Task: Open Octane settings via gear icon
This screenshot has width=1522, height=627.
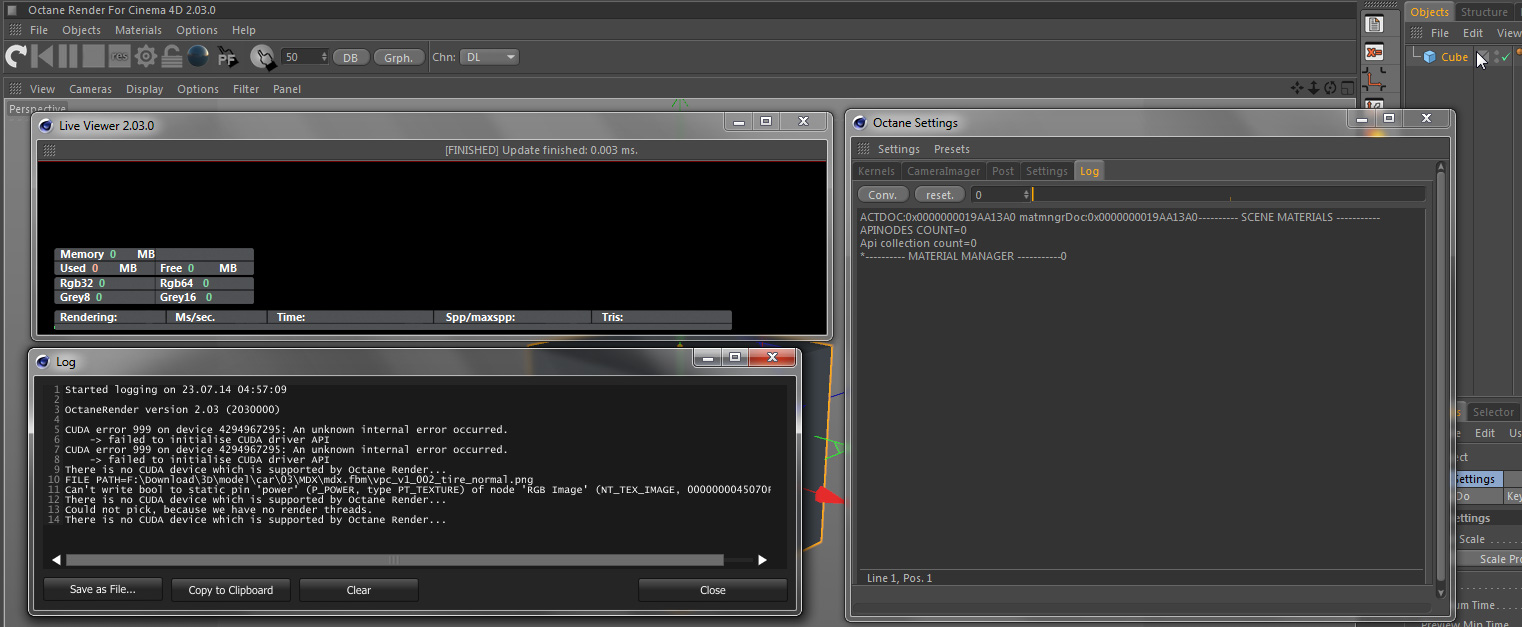Action: click(146, 56)
